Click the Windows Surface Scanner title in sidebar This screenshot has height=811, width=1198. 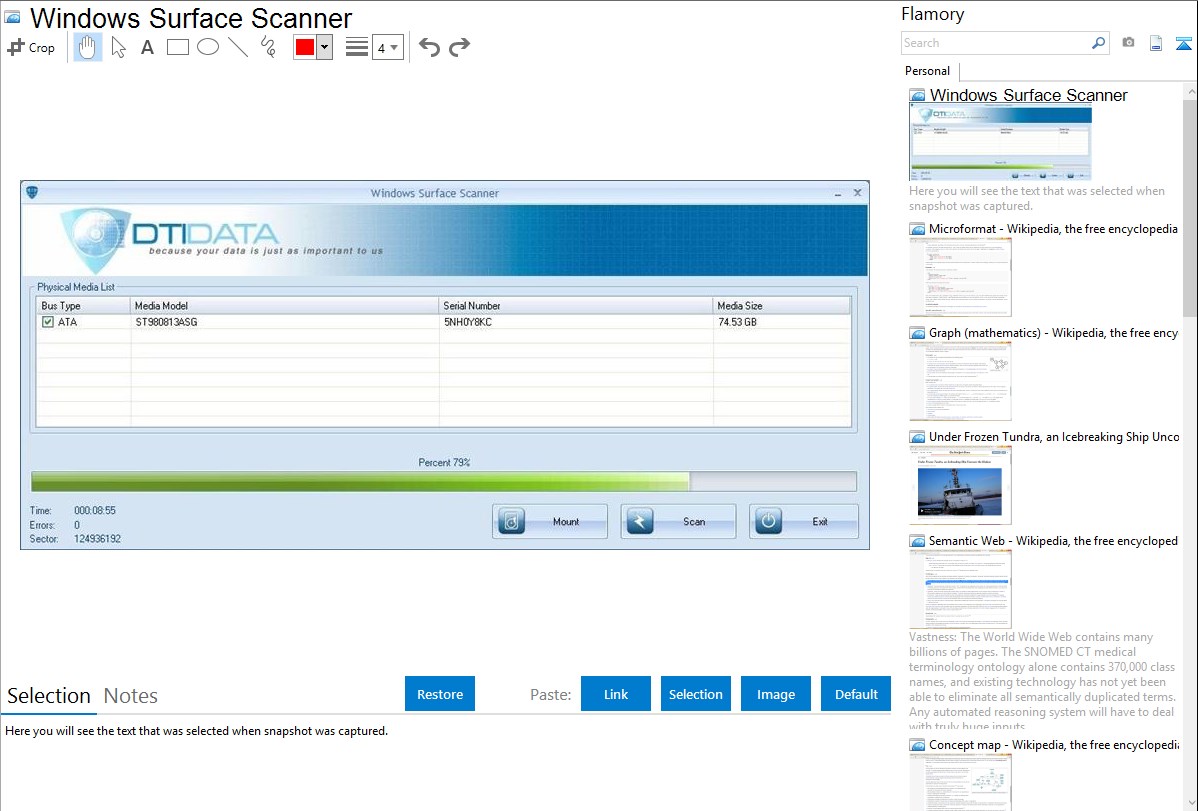point(1028,95)
